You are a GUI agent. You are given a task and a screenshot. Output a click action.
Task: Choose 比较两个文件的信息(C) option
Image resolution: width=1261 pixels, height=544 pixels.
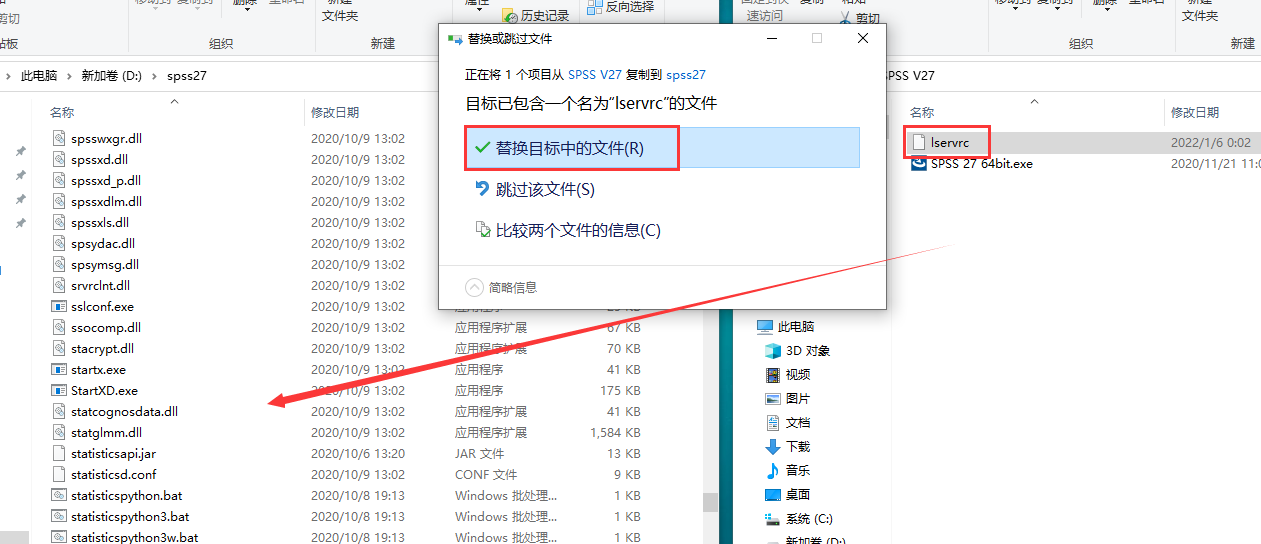pos(577,231)
